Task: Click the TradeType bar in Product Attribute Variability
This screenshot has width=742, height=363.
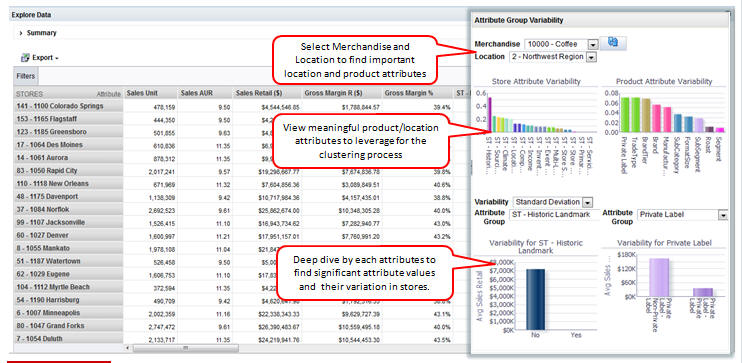Action: (636, 115)
